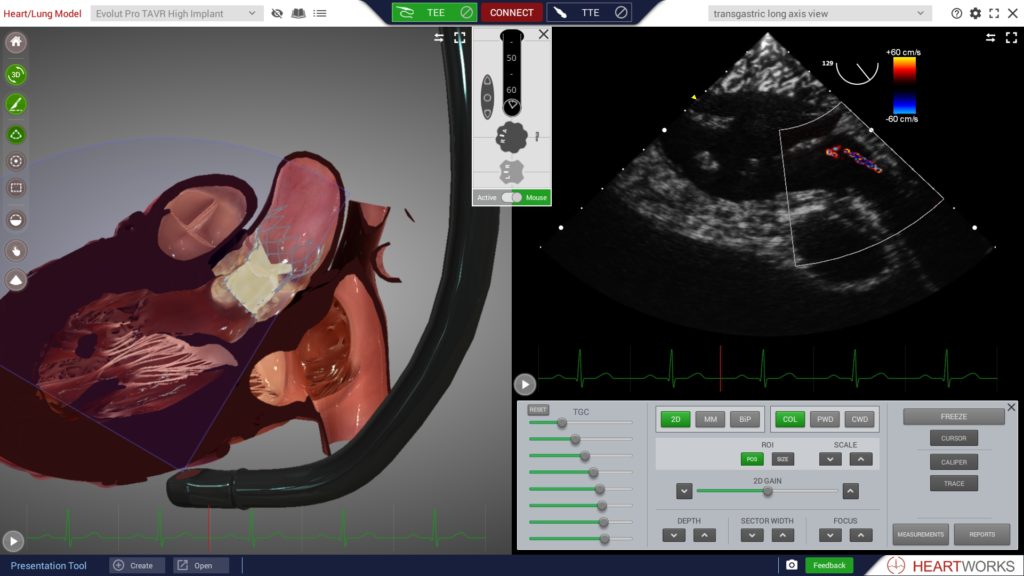
Task: Decrease DEPTH with the down arrow
Action: click(x=673, y=536)
